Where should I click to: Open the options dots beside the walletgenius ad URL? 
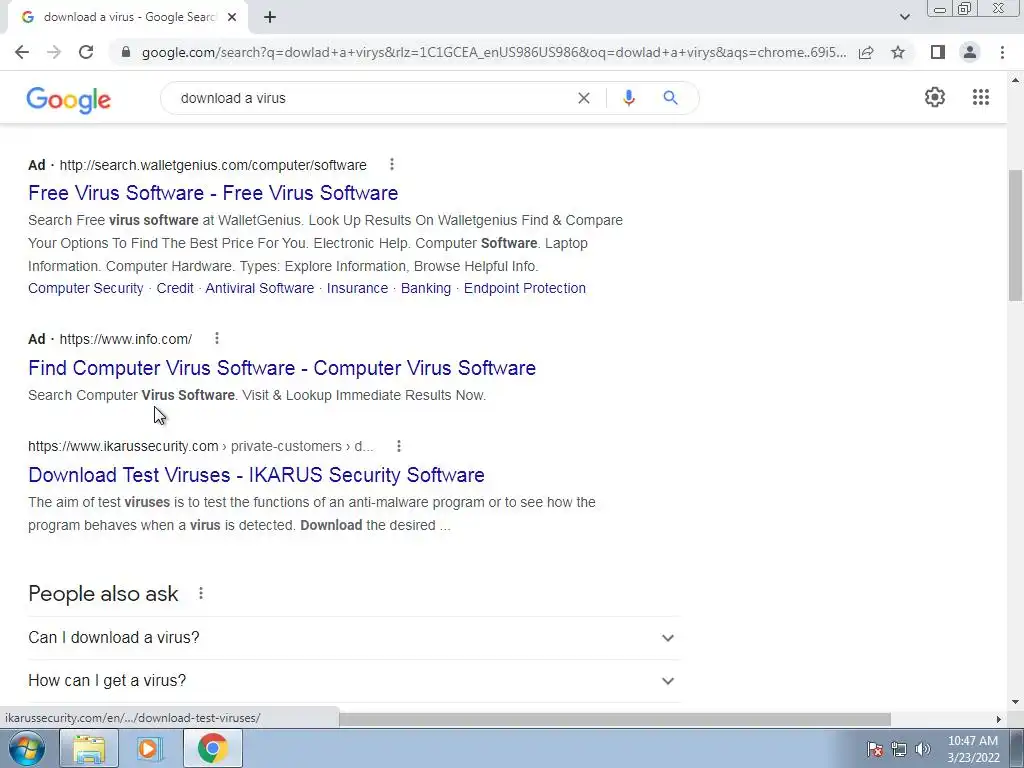[x=392, y=165]
